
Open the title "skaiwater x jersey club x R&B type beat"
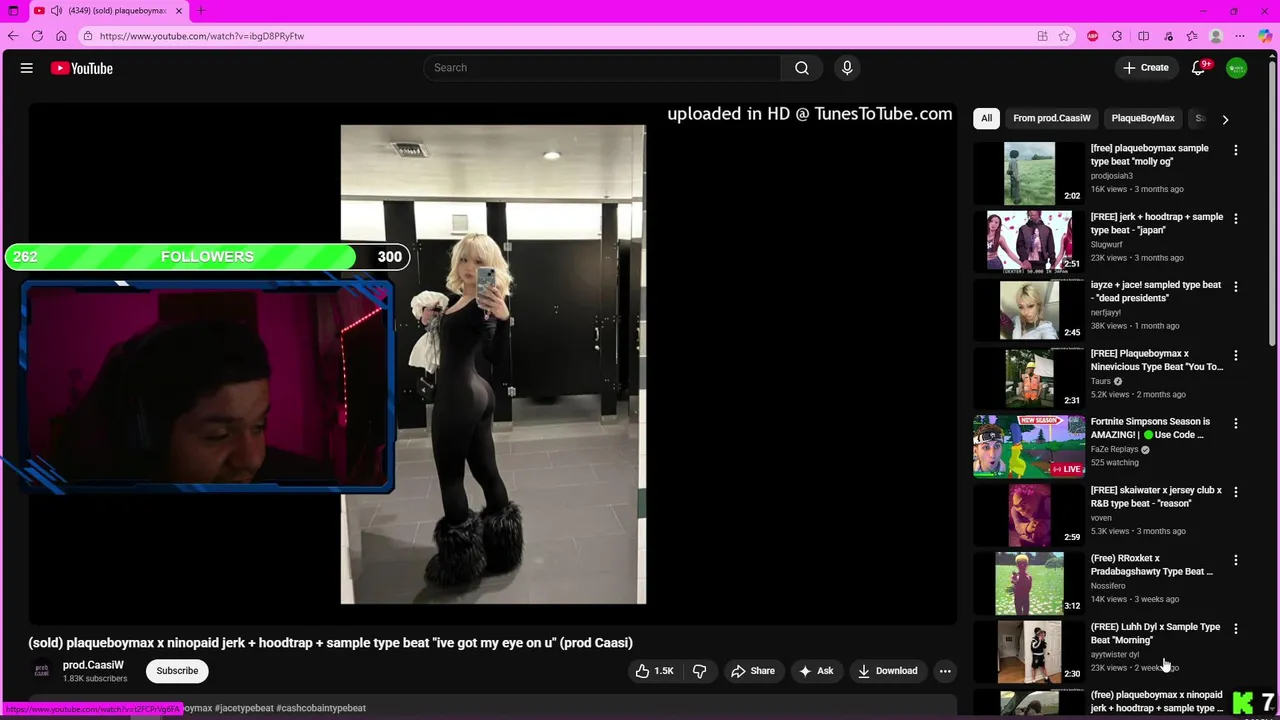point(1156,497)
